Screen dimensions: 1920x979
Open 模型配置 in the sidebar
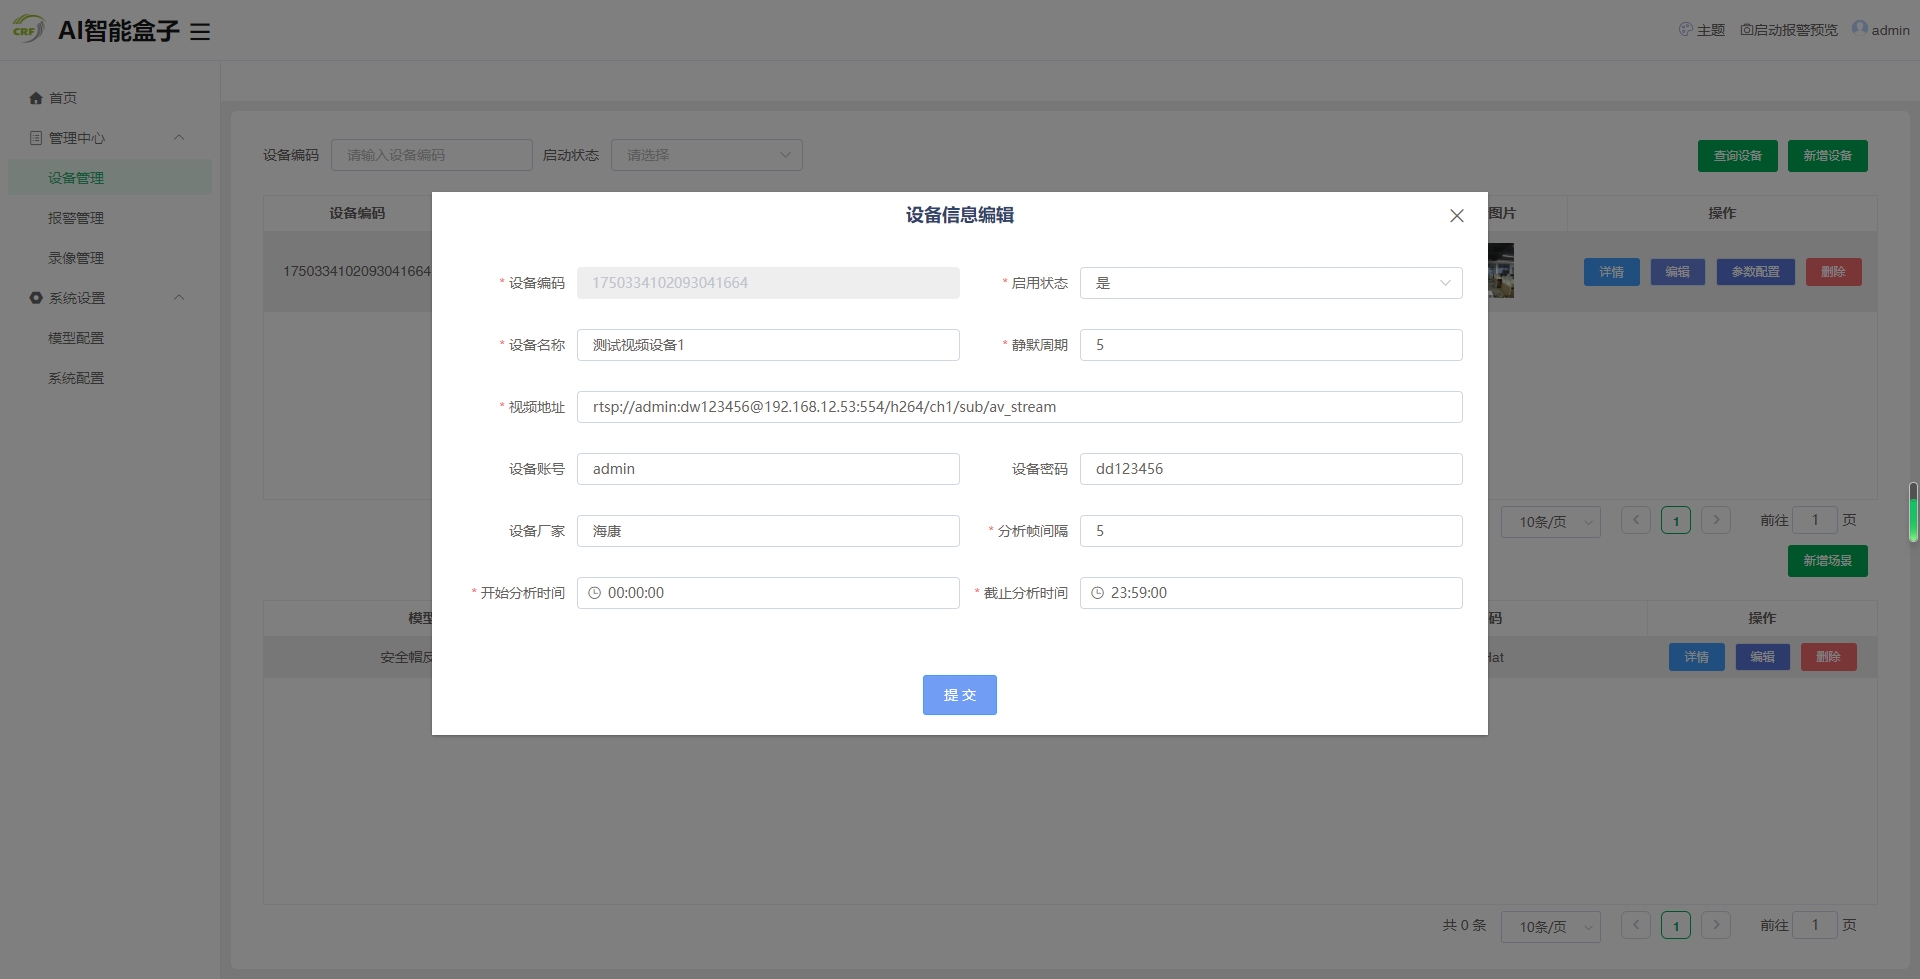[x=76, y=338]
